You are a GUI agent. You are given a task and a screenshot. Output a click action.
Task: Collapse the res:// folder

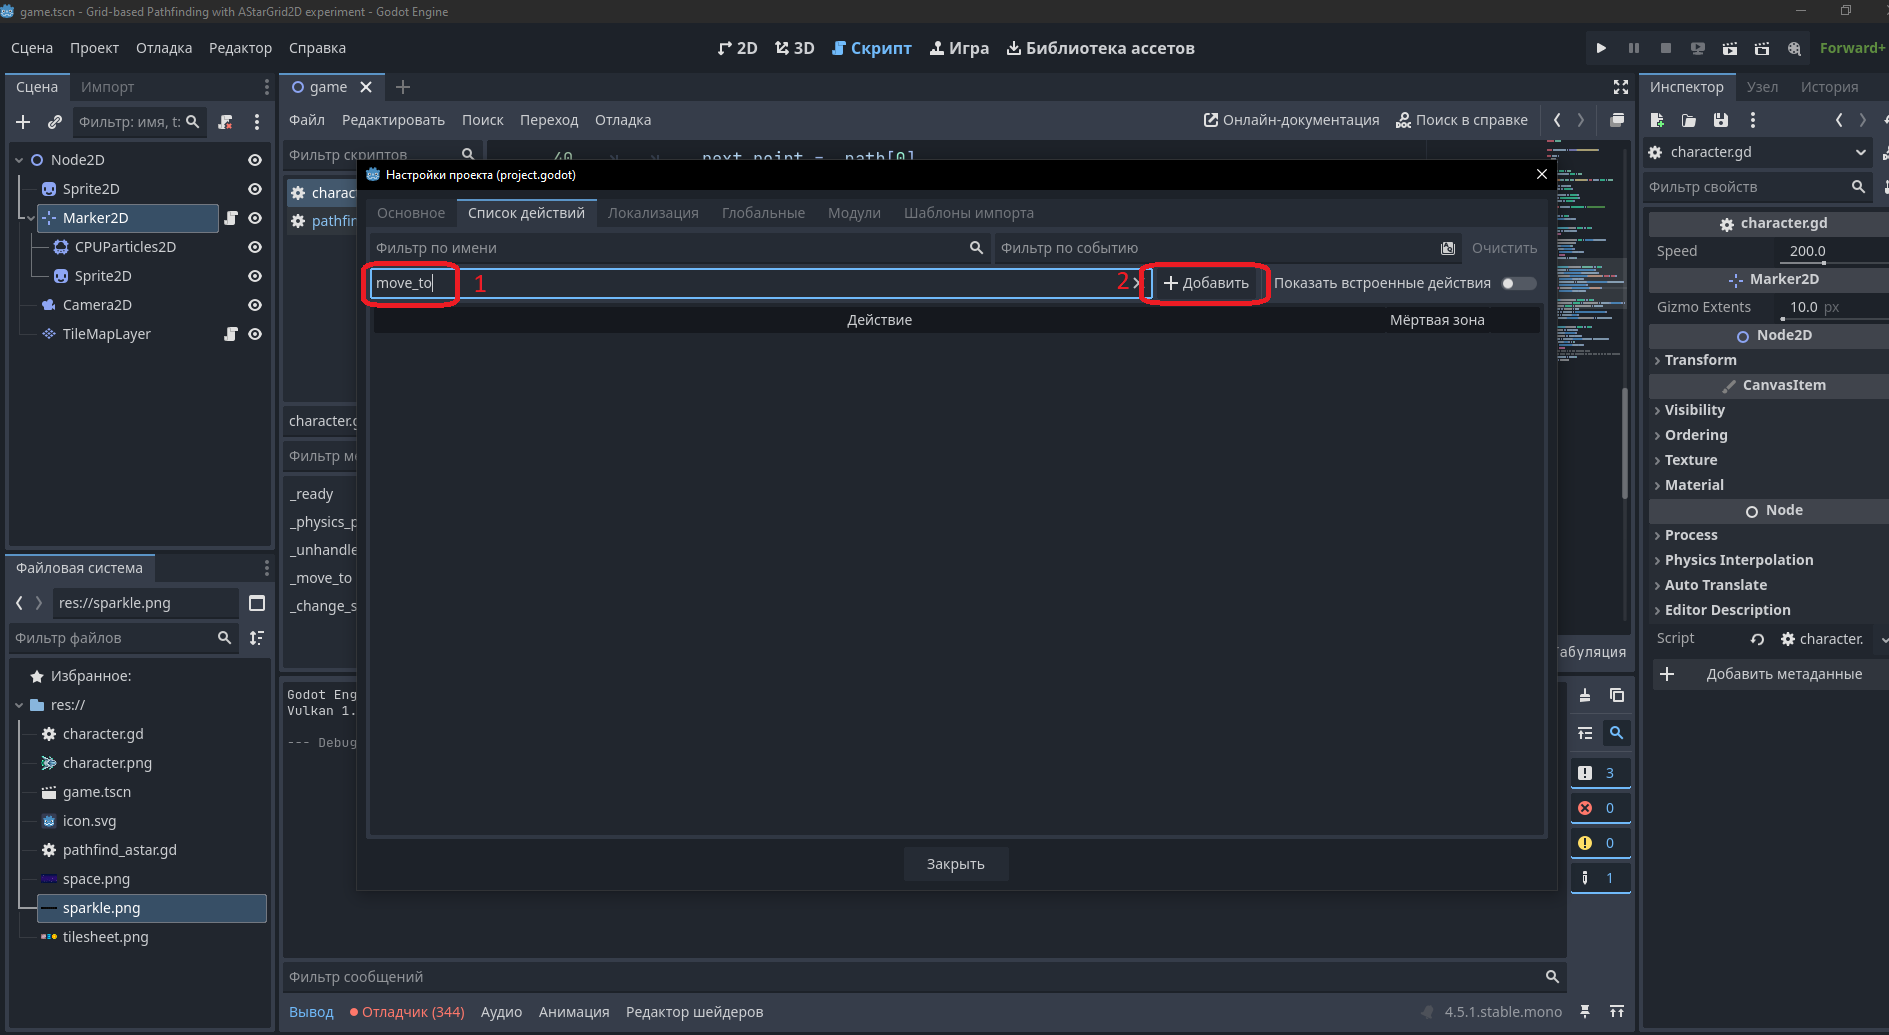[19, 705]
